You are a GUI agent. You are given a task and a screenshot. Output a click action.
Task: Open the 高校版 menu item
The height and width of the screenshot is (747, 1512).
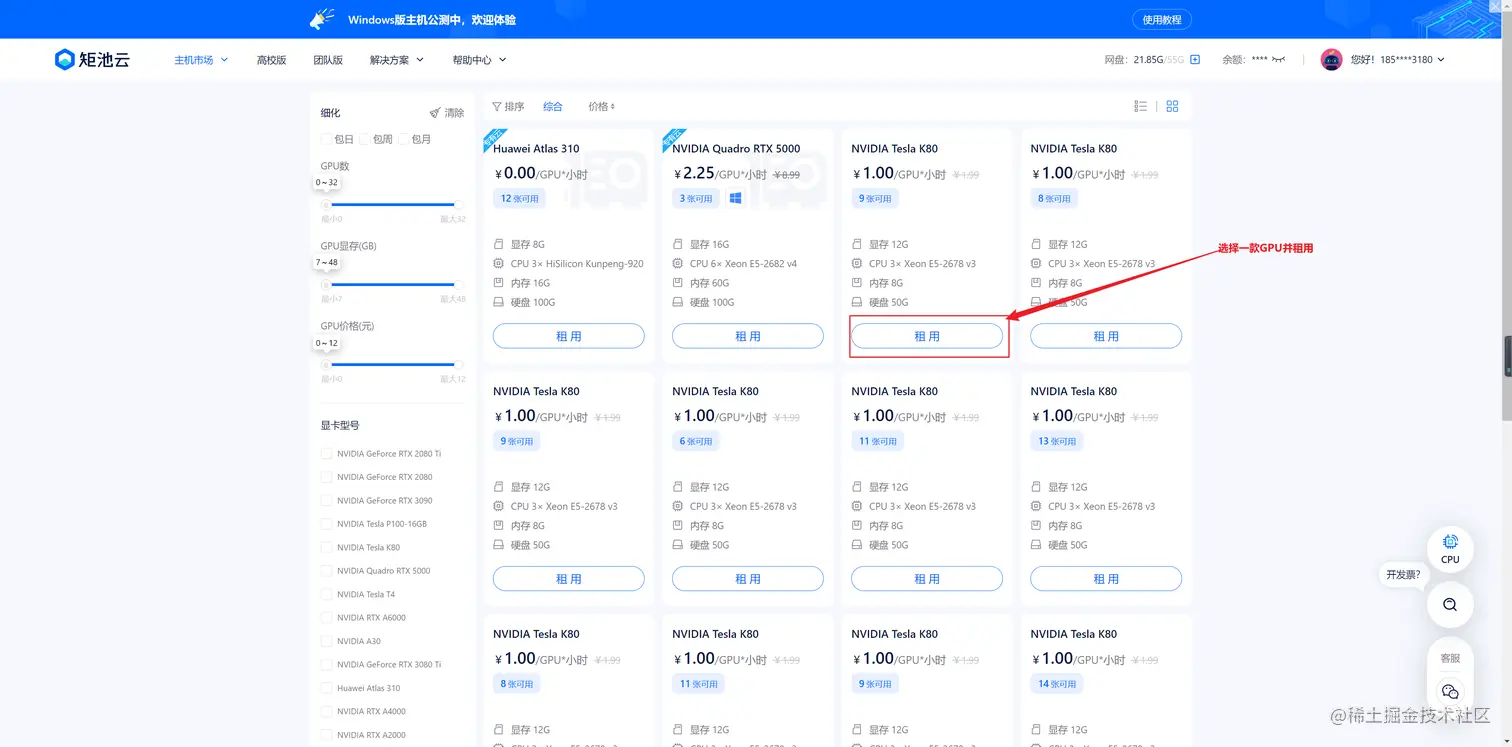coord(271,60)
